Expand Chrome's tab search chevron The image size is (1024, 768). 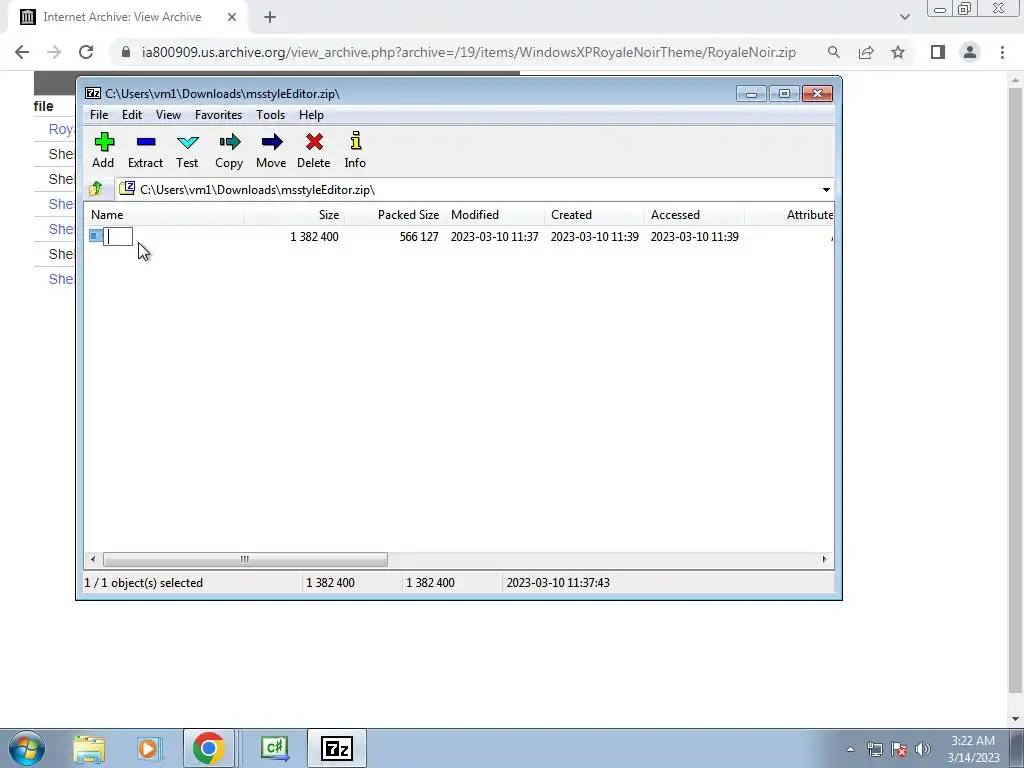point(904,17)
